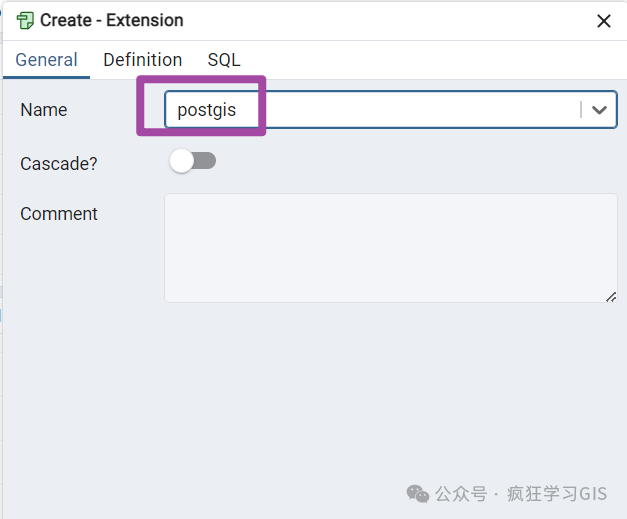Viewport: 627px width, 519px height.
Task: Click the empty space right of postgis in Name box
Action: click(420, 110)
